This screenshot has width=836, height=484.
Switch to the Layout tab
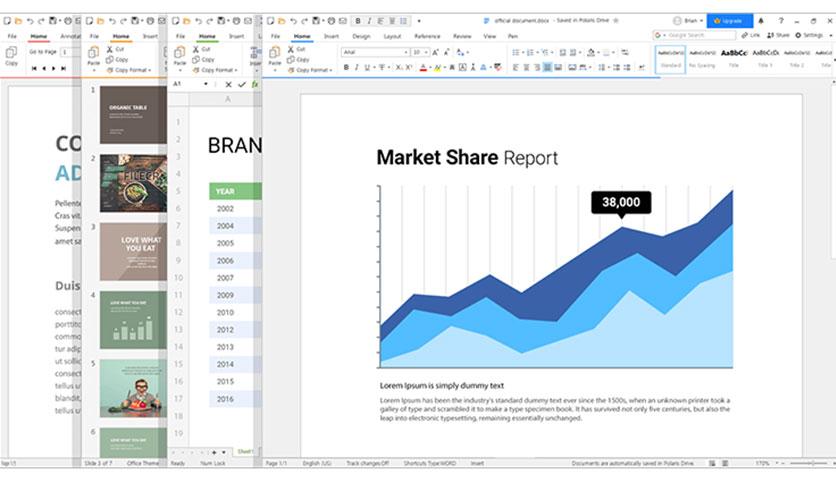[x=392, y=36]
